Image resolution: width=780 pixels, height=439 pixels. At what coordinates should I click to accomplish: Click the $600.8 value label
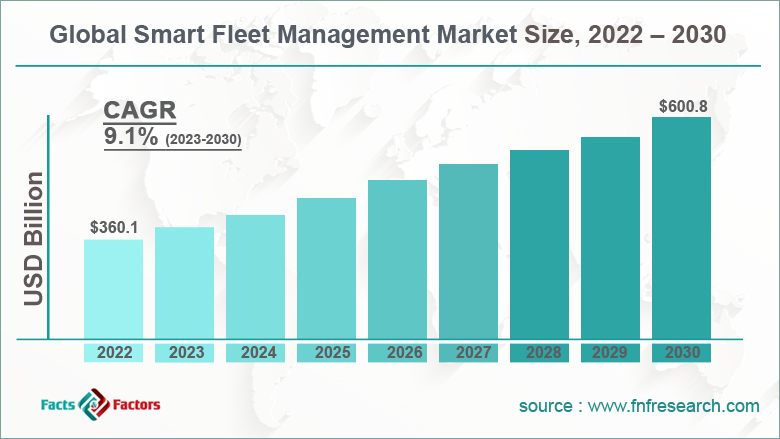click(x=683, y=106)
